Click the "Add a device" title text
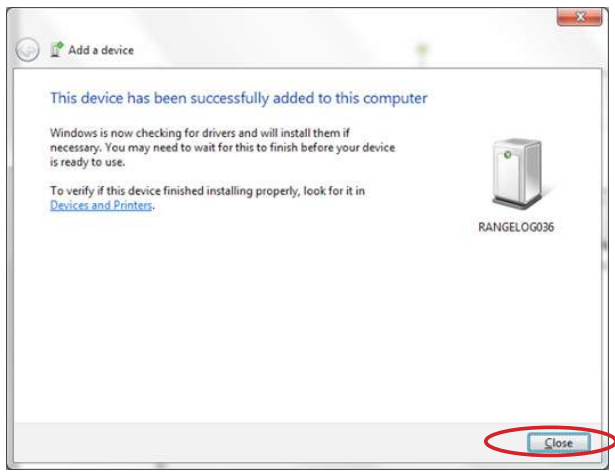The width and height of the screenshot is (615, 474). click(101, 50)
